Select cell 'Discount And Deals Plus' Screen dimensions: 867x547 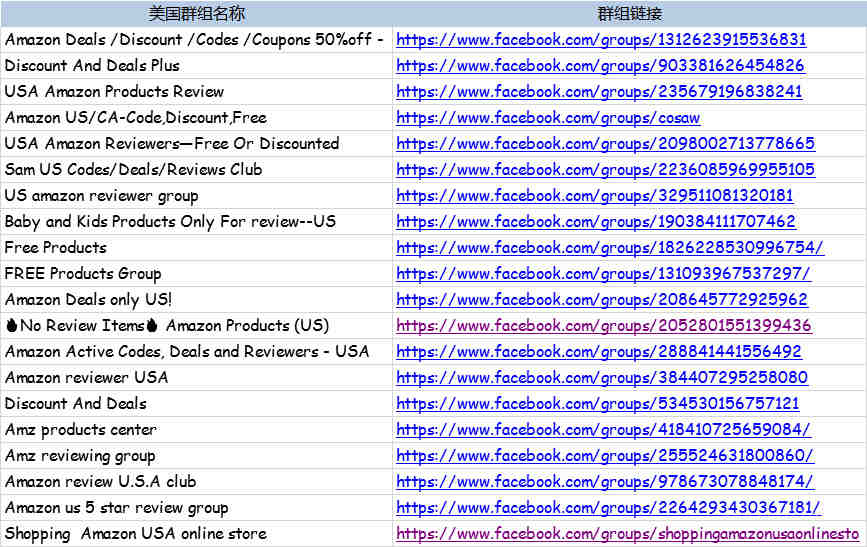point(196,66)
